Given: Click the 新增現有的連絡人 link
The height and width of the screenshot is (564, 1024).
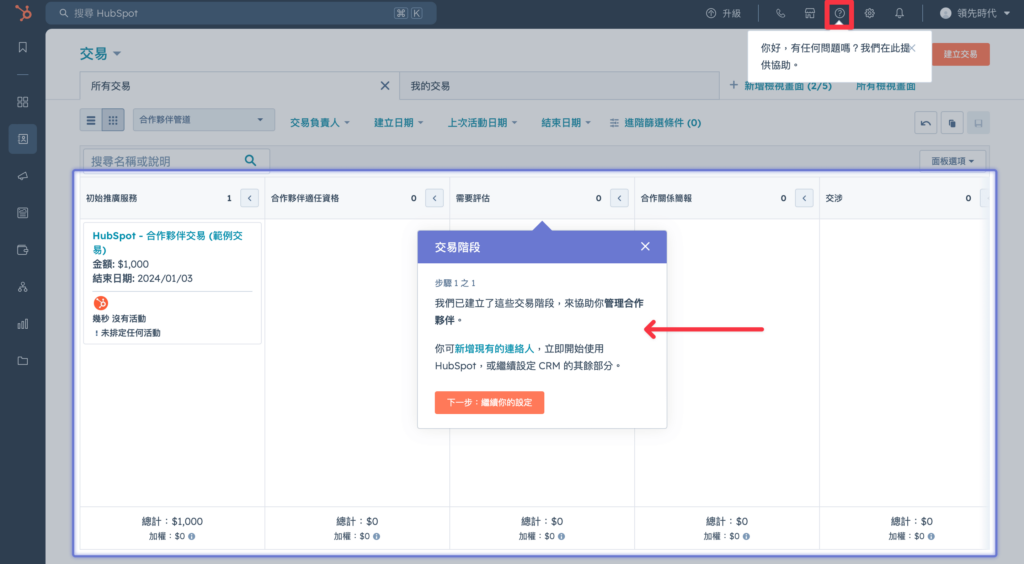Looking at the screenshot, I should pyautogui.click(x=494, y=349).
